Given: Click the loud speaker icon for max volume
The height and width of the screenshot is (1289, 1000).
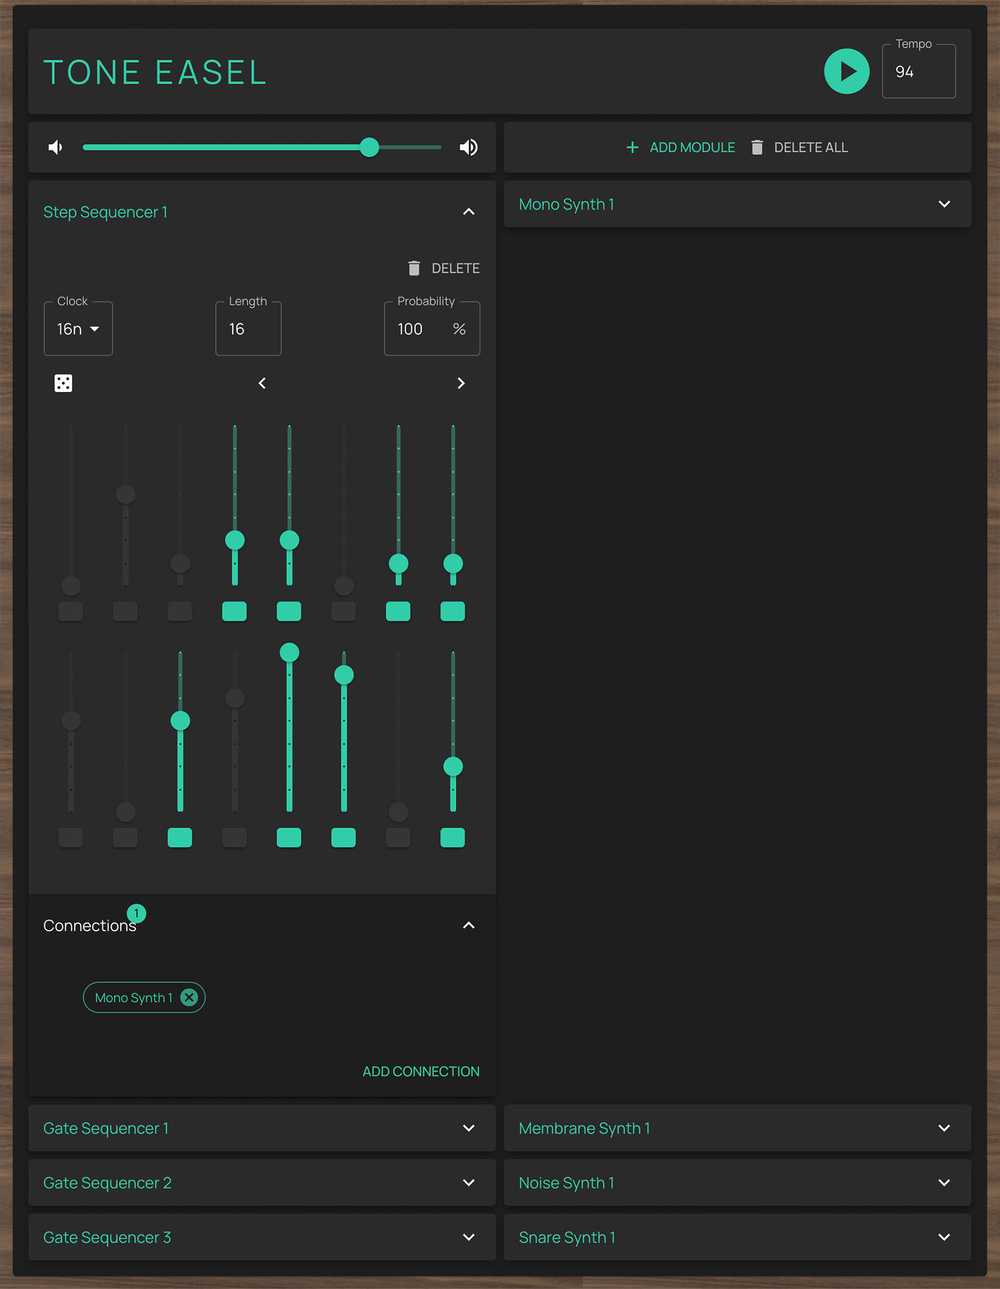Looking at the screenshot, I should coord(468,147).
